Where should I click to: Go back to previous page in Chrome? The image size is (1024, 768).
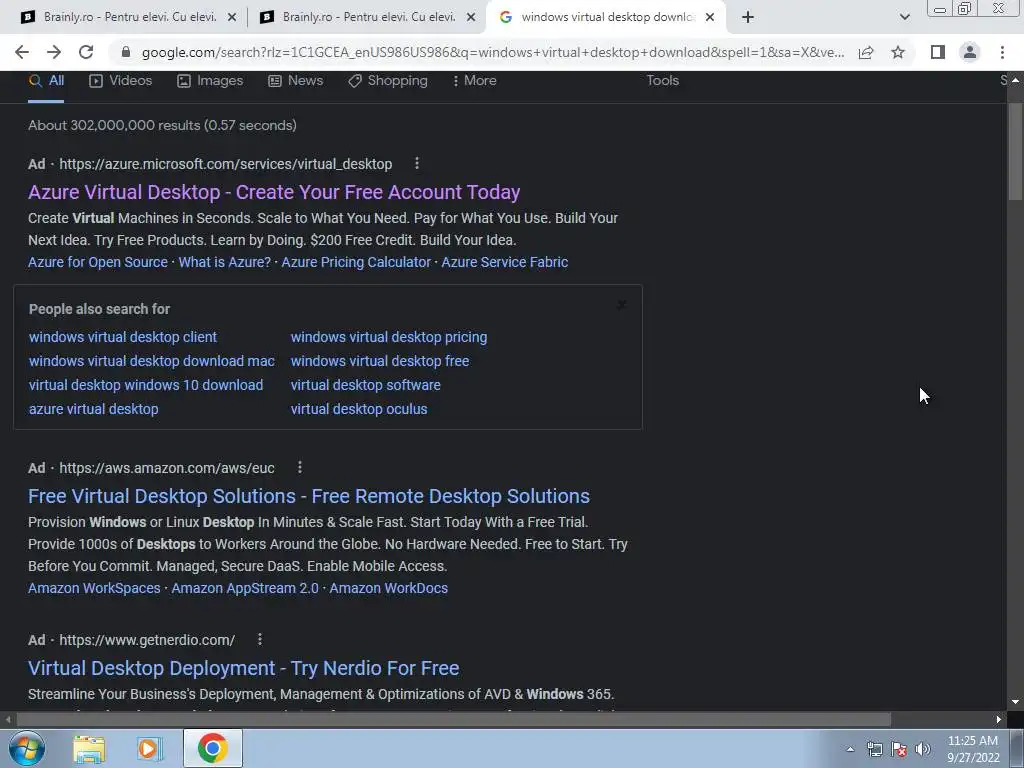pyautogui.click(x=22, y=52)
